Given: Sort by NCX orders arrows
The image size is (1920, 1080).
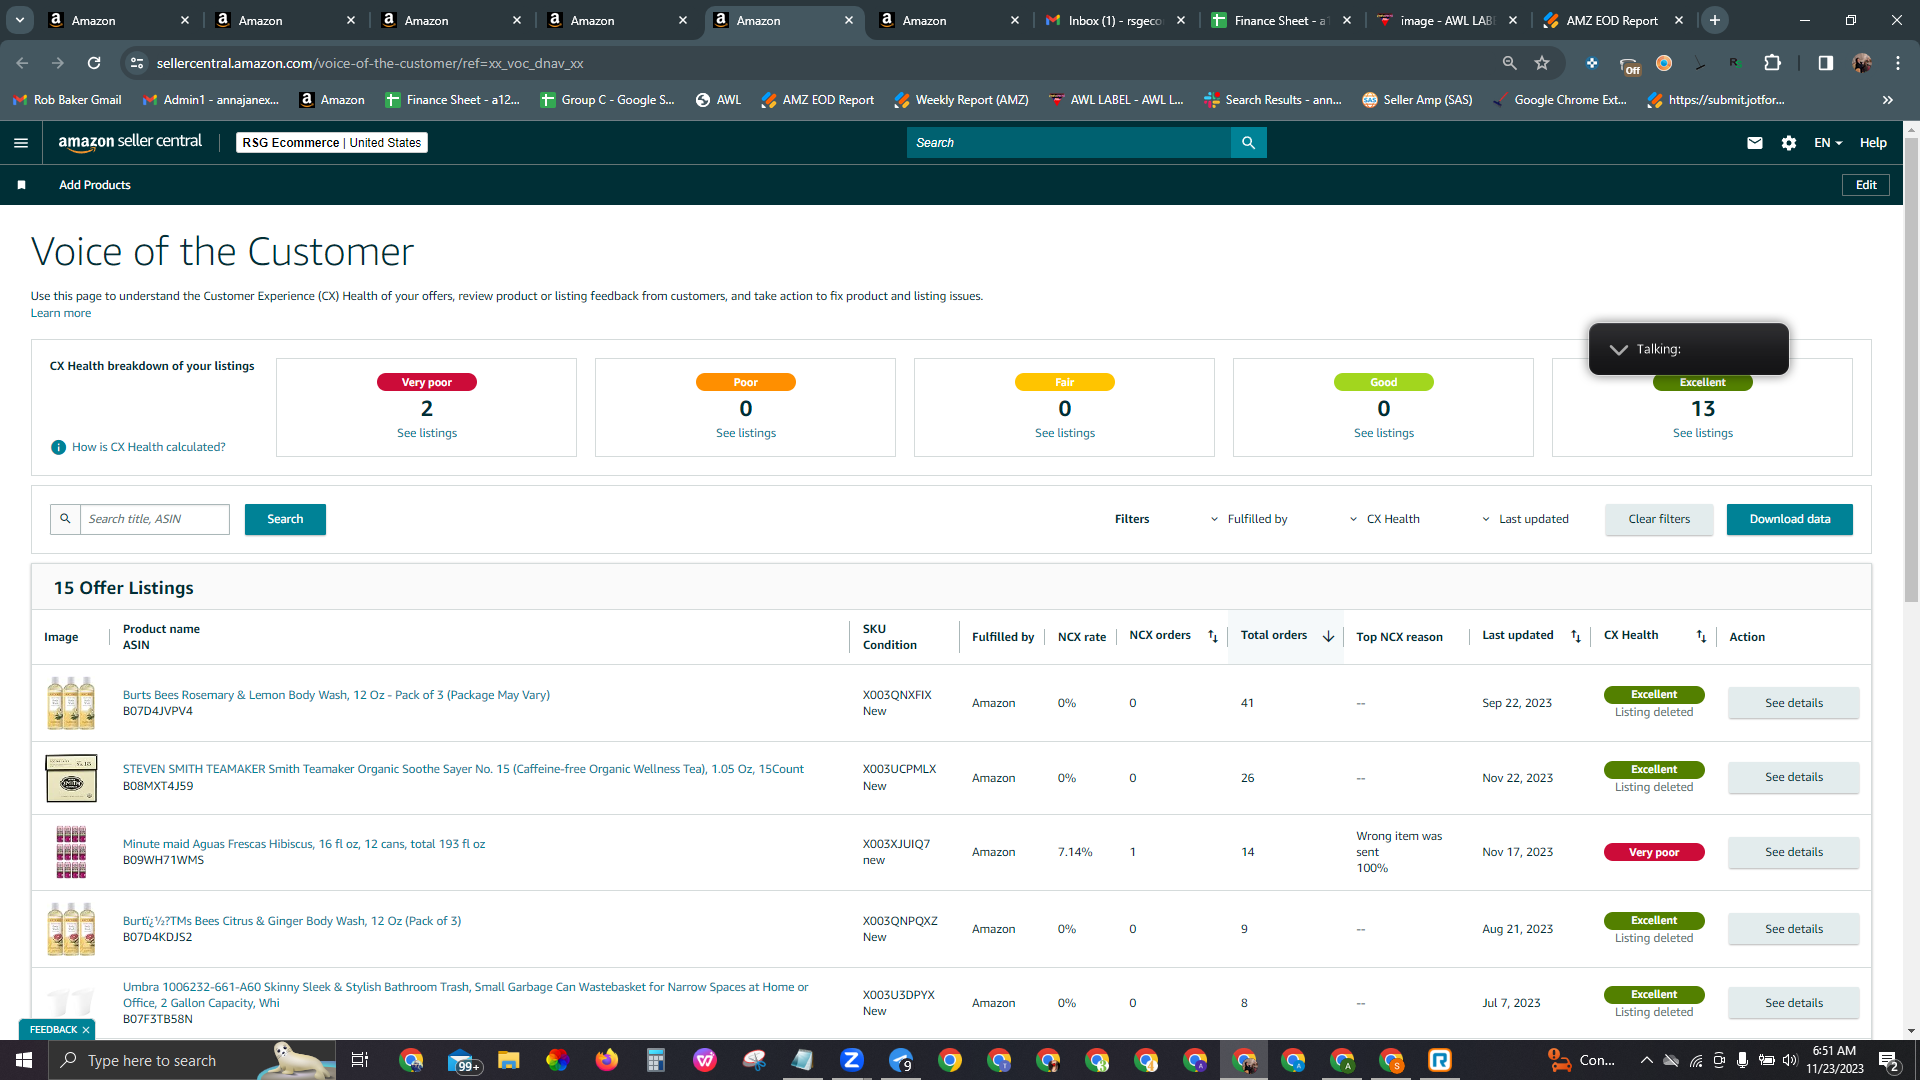Looking at the screenshot, I should [x=1212, y=636].
